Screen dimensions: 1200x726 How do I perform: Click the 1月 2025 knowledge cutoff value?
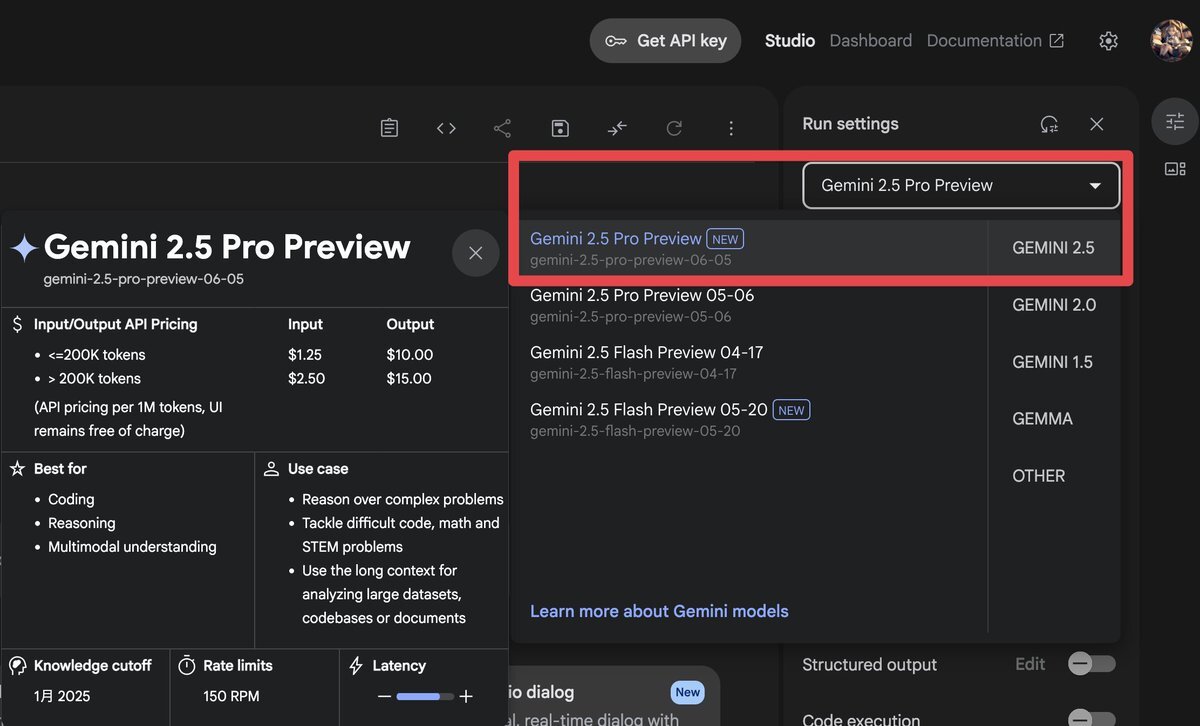click(x=62, y=696)
